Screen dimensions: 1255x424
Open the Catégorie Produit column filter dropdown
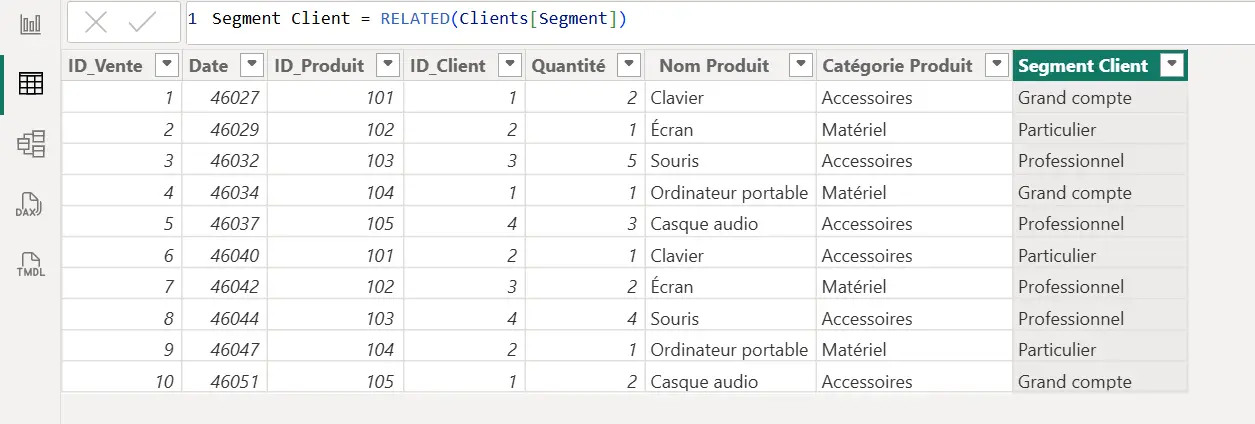coord(996,66)
